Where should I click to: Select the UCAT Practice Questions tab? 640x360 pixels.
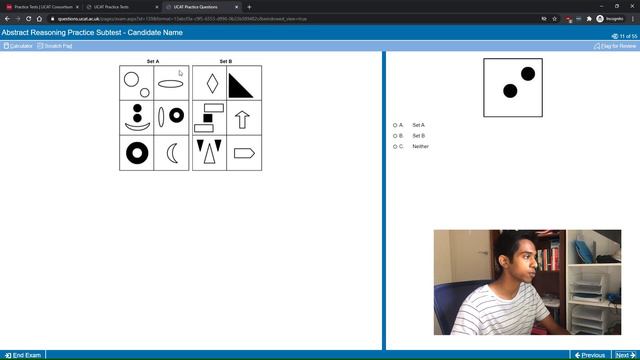[201, 7]
